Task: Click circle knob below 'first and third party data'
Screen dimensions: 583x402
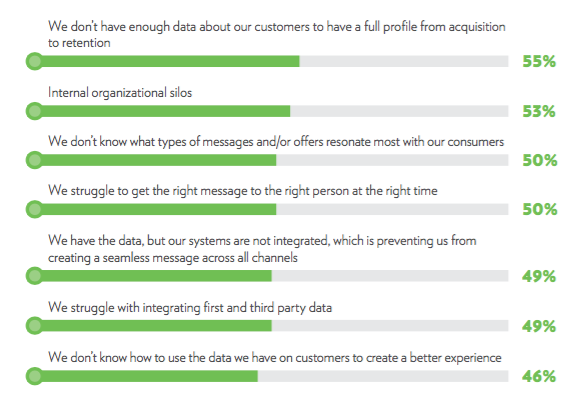Action: point(35,325)
